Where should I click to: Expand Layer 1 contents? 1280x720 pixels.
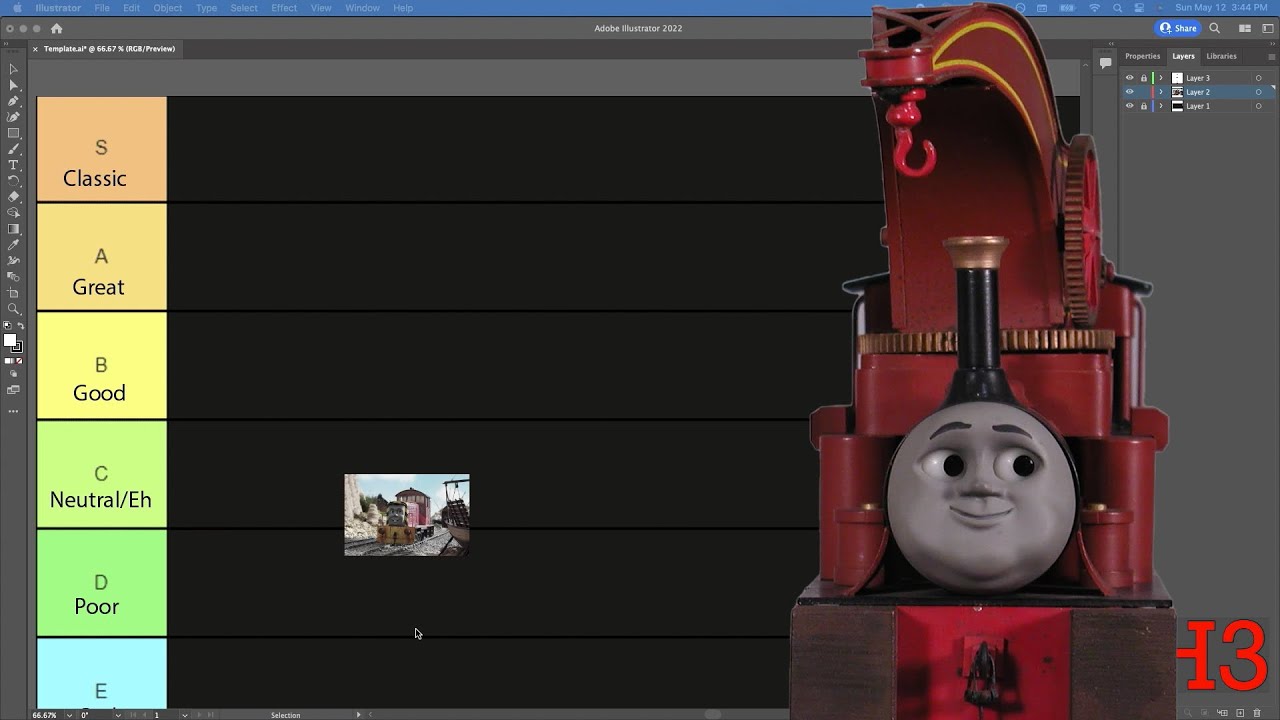1161,106
